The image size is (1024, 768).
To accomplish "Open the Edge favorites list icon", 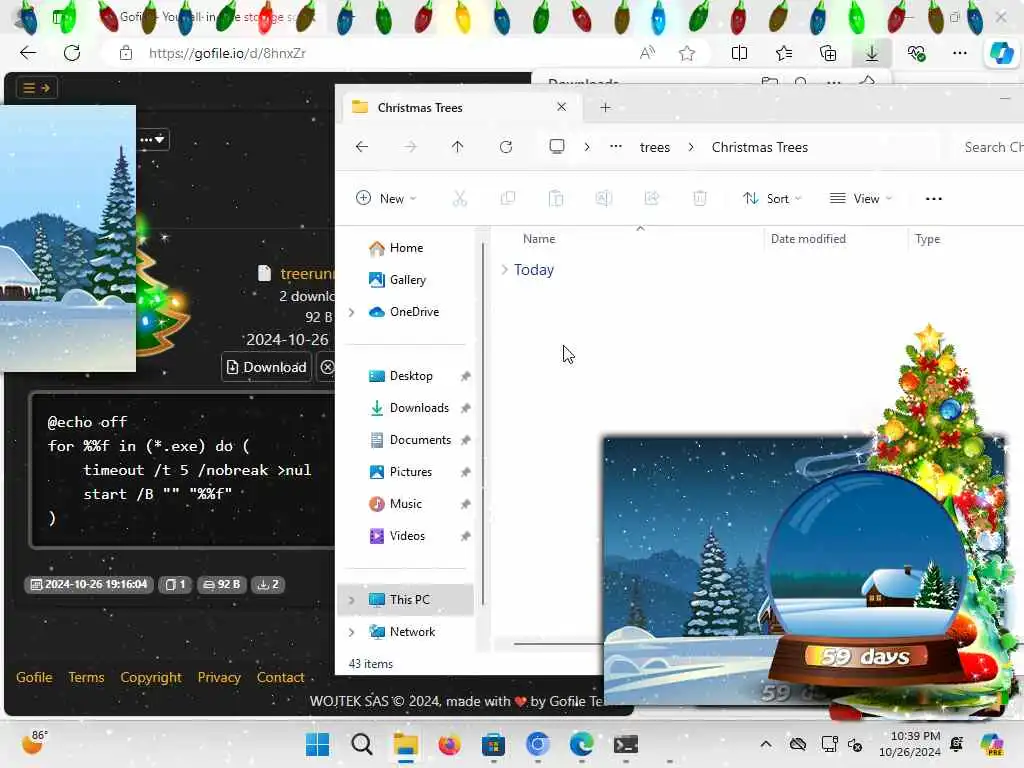I will [x=784, y=53].
